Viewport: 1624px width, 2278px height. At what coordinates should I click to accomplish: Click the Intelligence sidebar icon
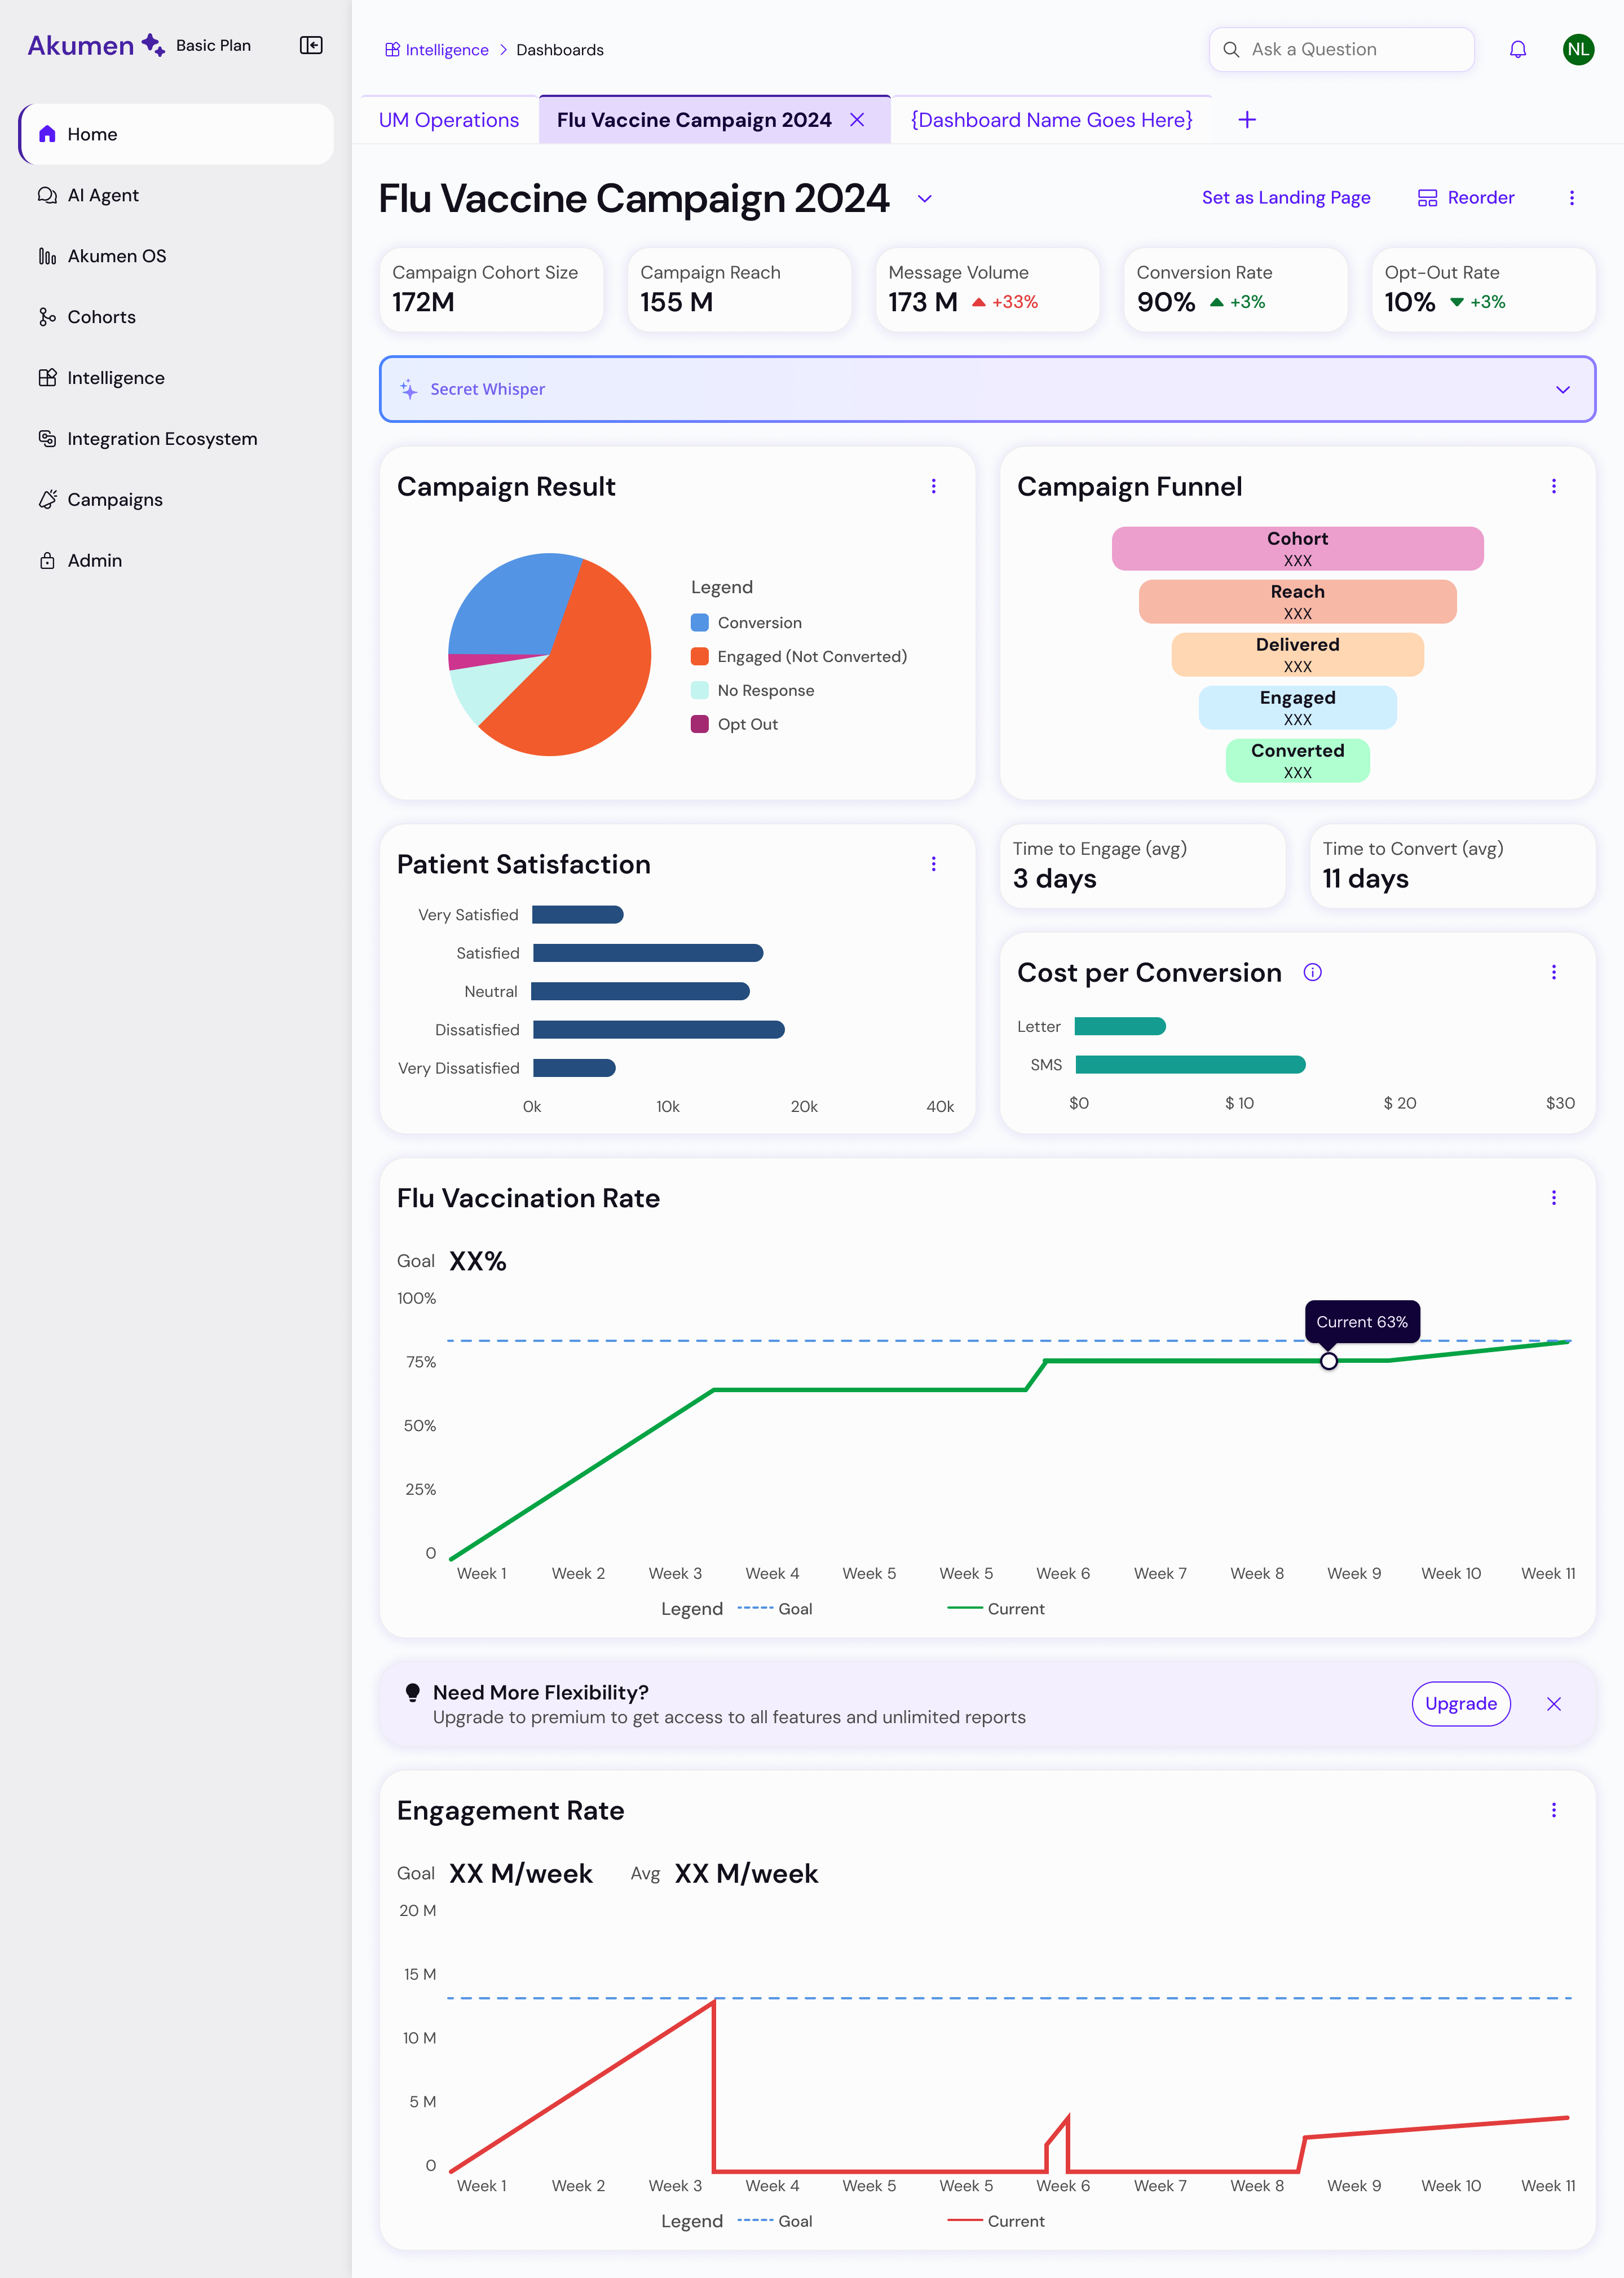47,378
